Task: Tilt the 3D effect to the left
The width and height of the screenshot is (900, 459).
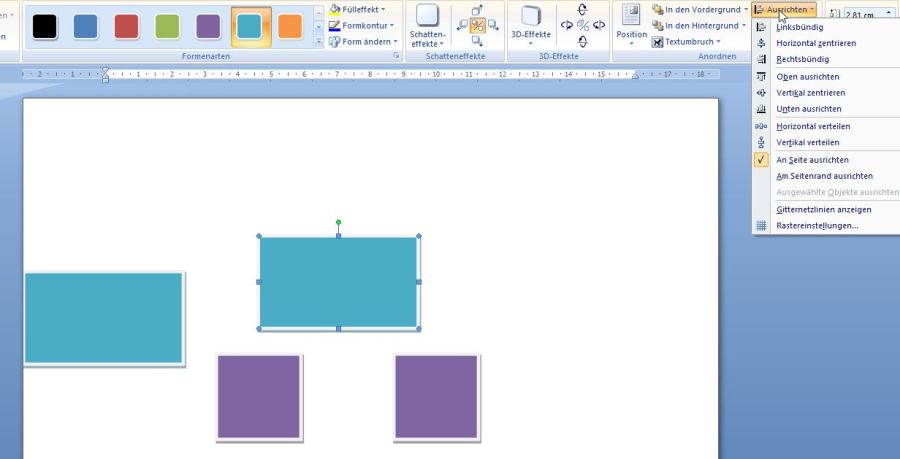Action: (x=567, y=25)
